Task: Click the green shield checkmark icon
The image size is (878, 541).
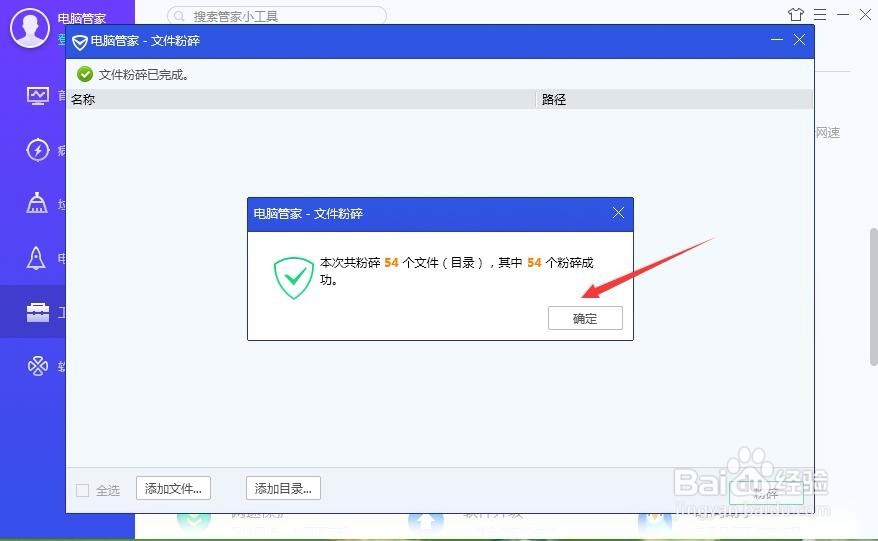Action: 293,278
